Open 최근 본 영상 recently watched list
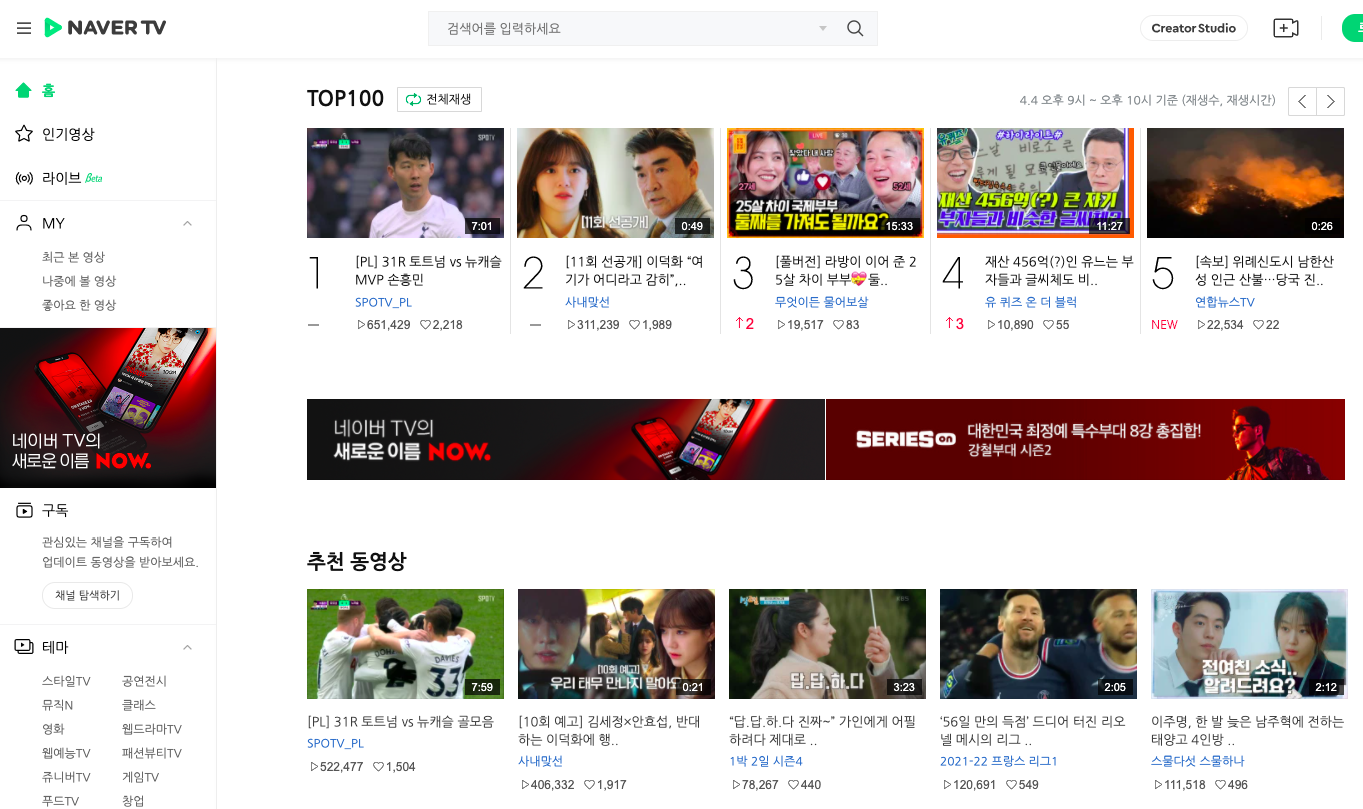The height and width of the screenshot is (809, 1363). (x=73, y=257)
